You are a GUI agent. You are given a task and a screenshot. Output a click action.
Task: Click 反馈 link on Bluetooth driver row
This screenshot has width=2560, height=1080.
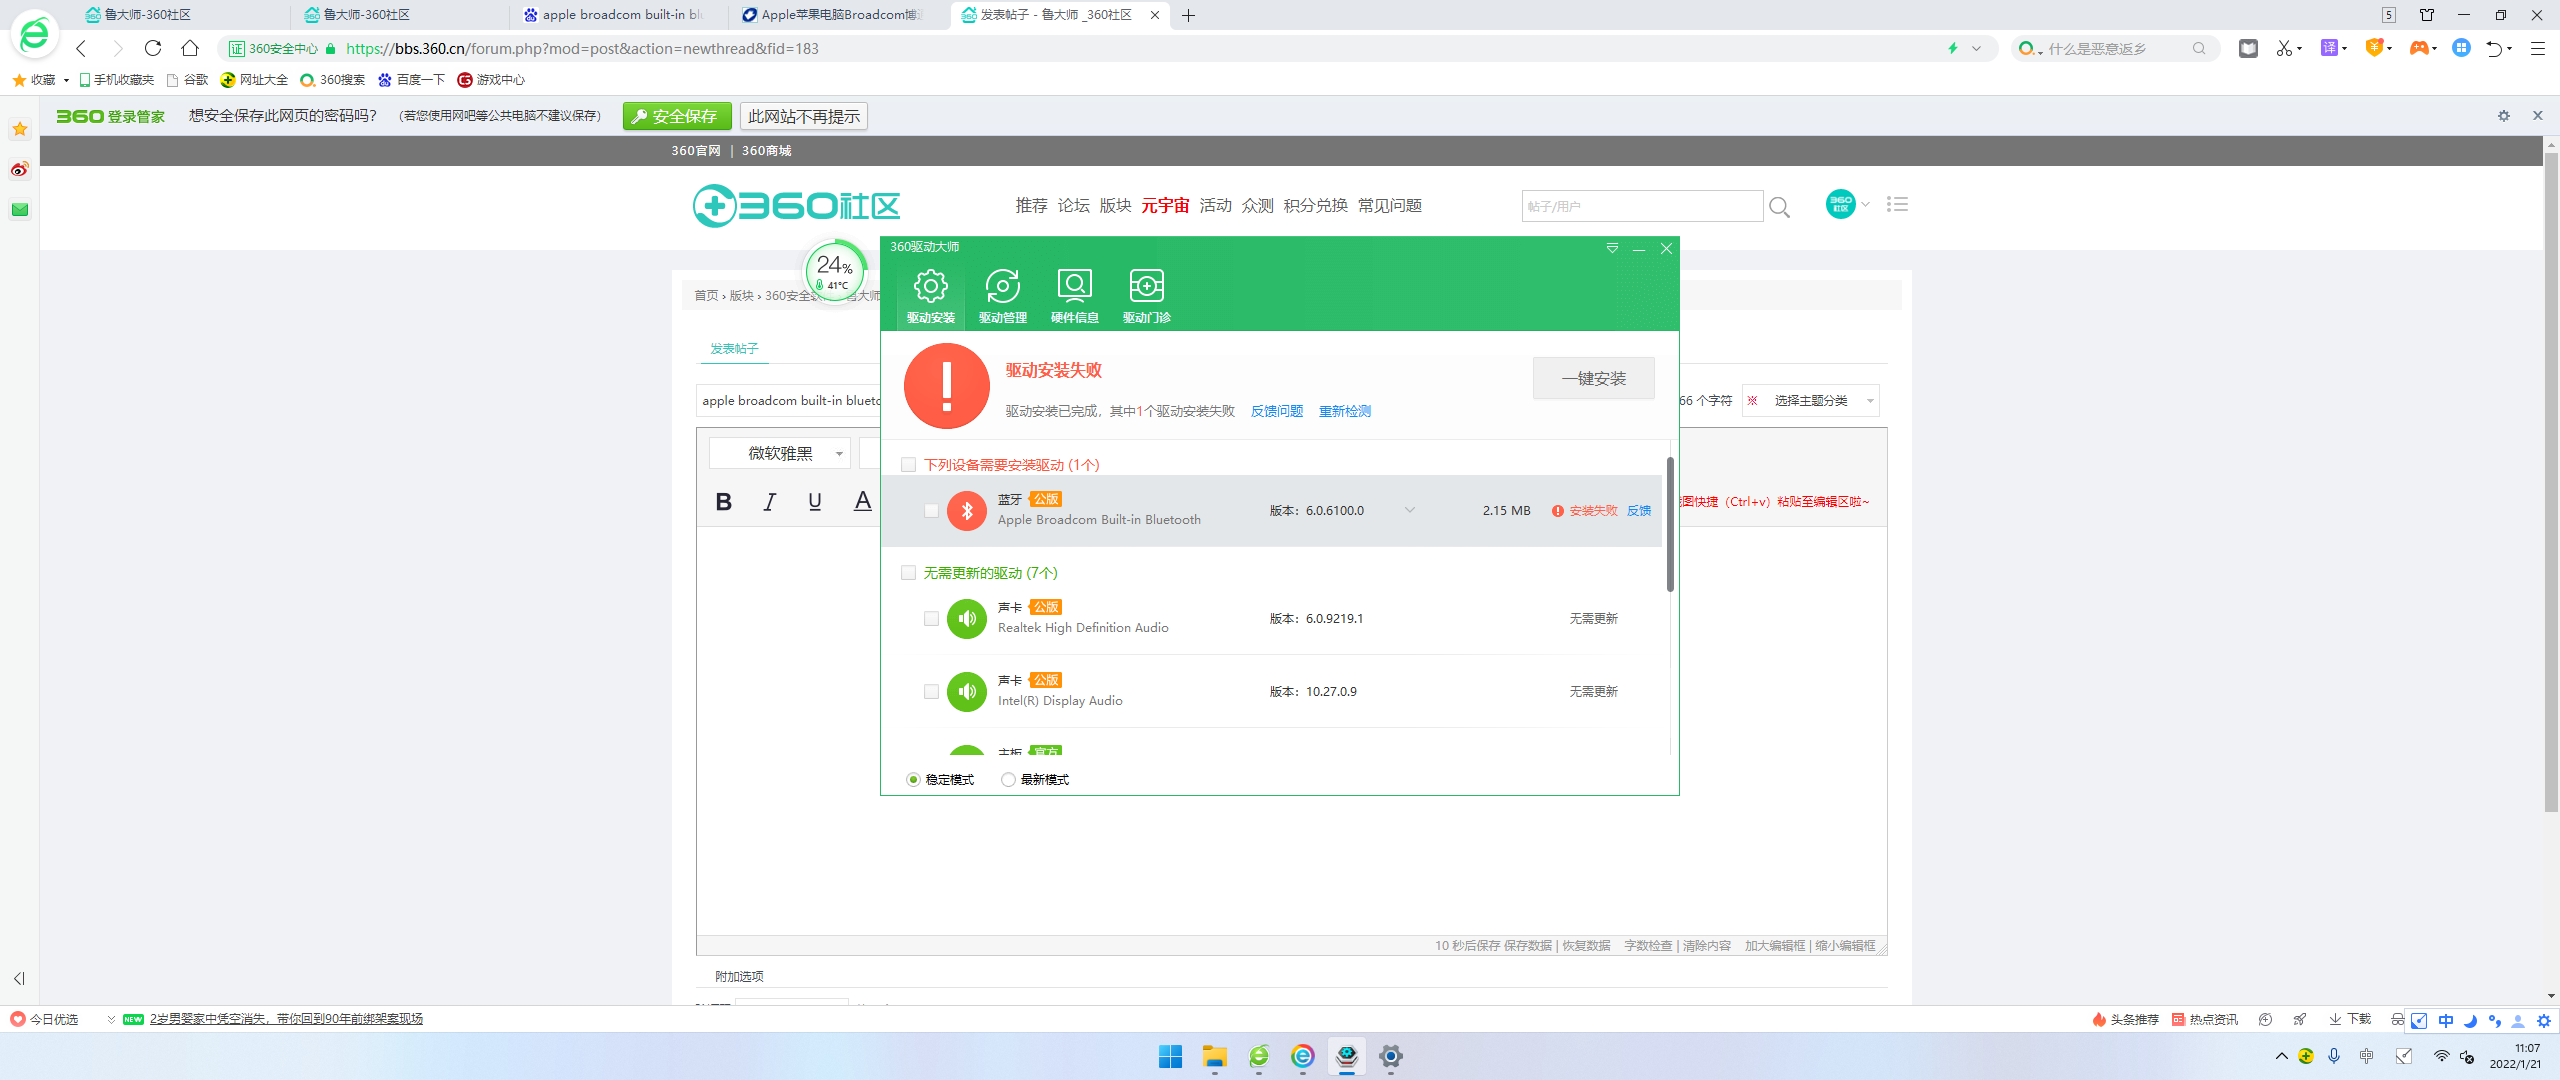coord(1638,511)
